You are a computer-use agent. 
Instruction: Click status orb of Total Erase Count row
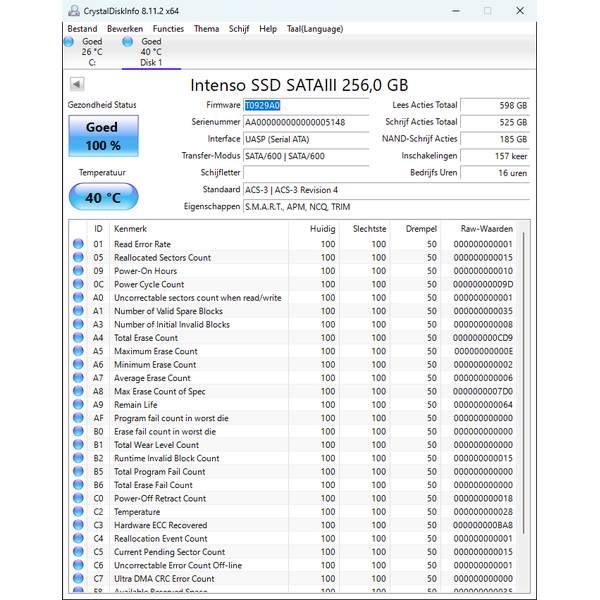tap(78, 338)
